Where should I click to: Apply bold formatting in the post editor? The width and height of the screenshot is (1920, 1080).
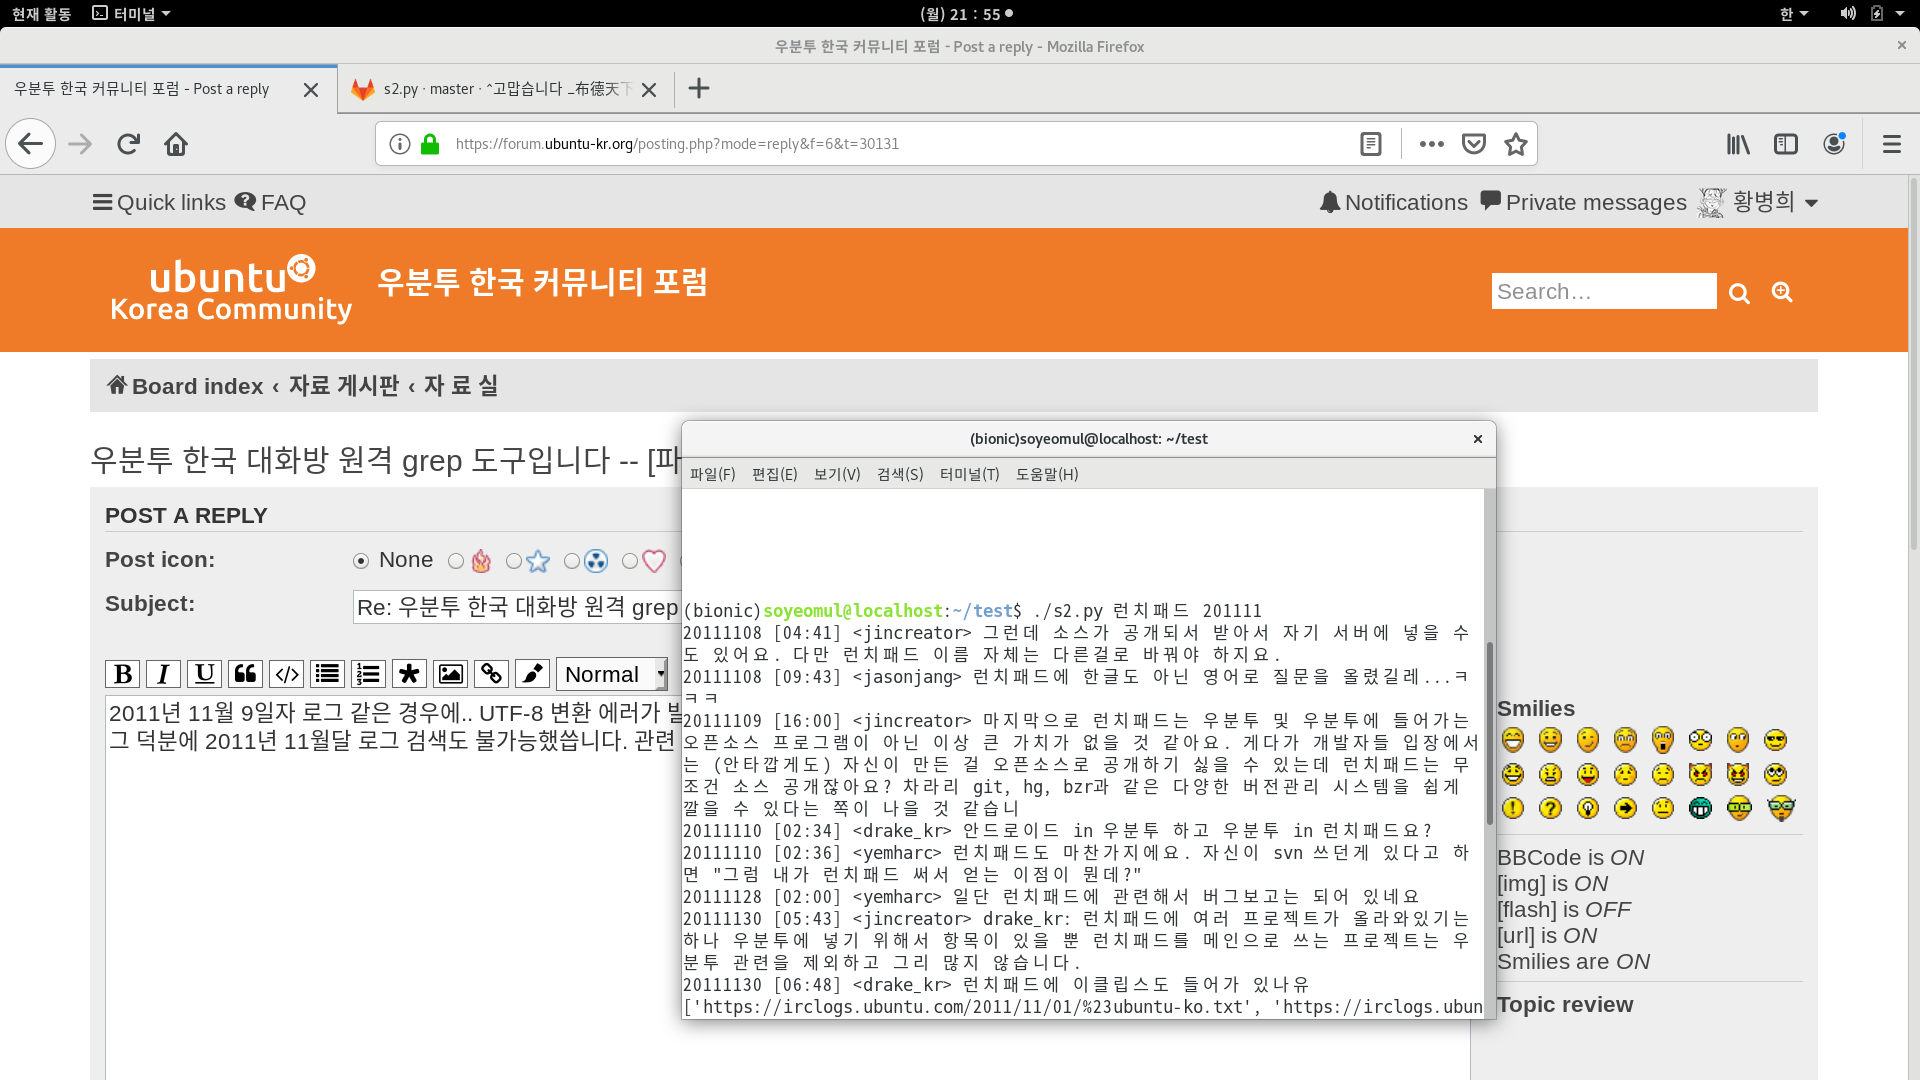[x=122, y=673]
